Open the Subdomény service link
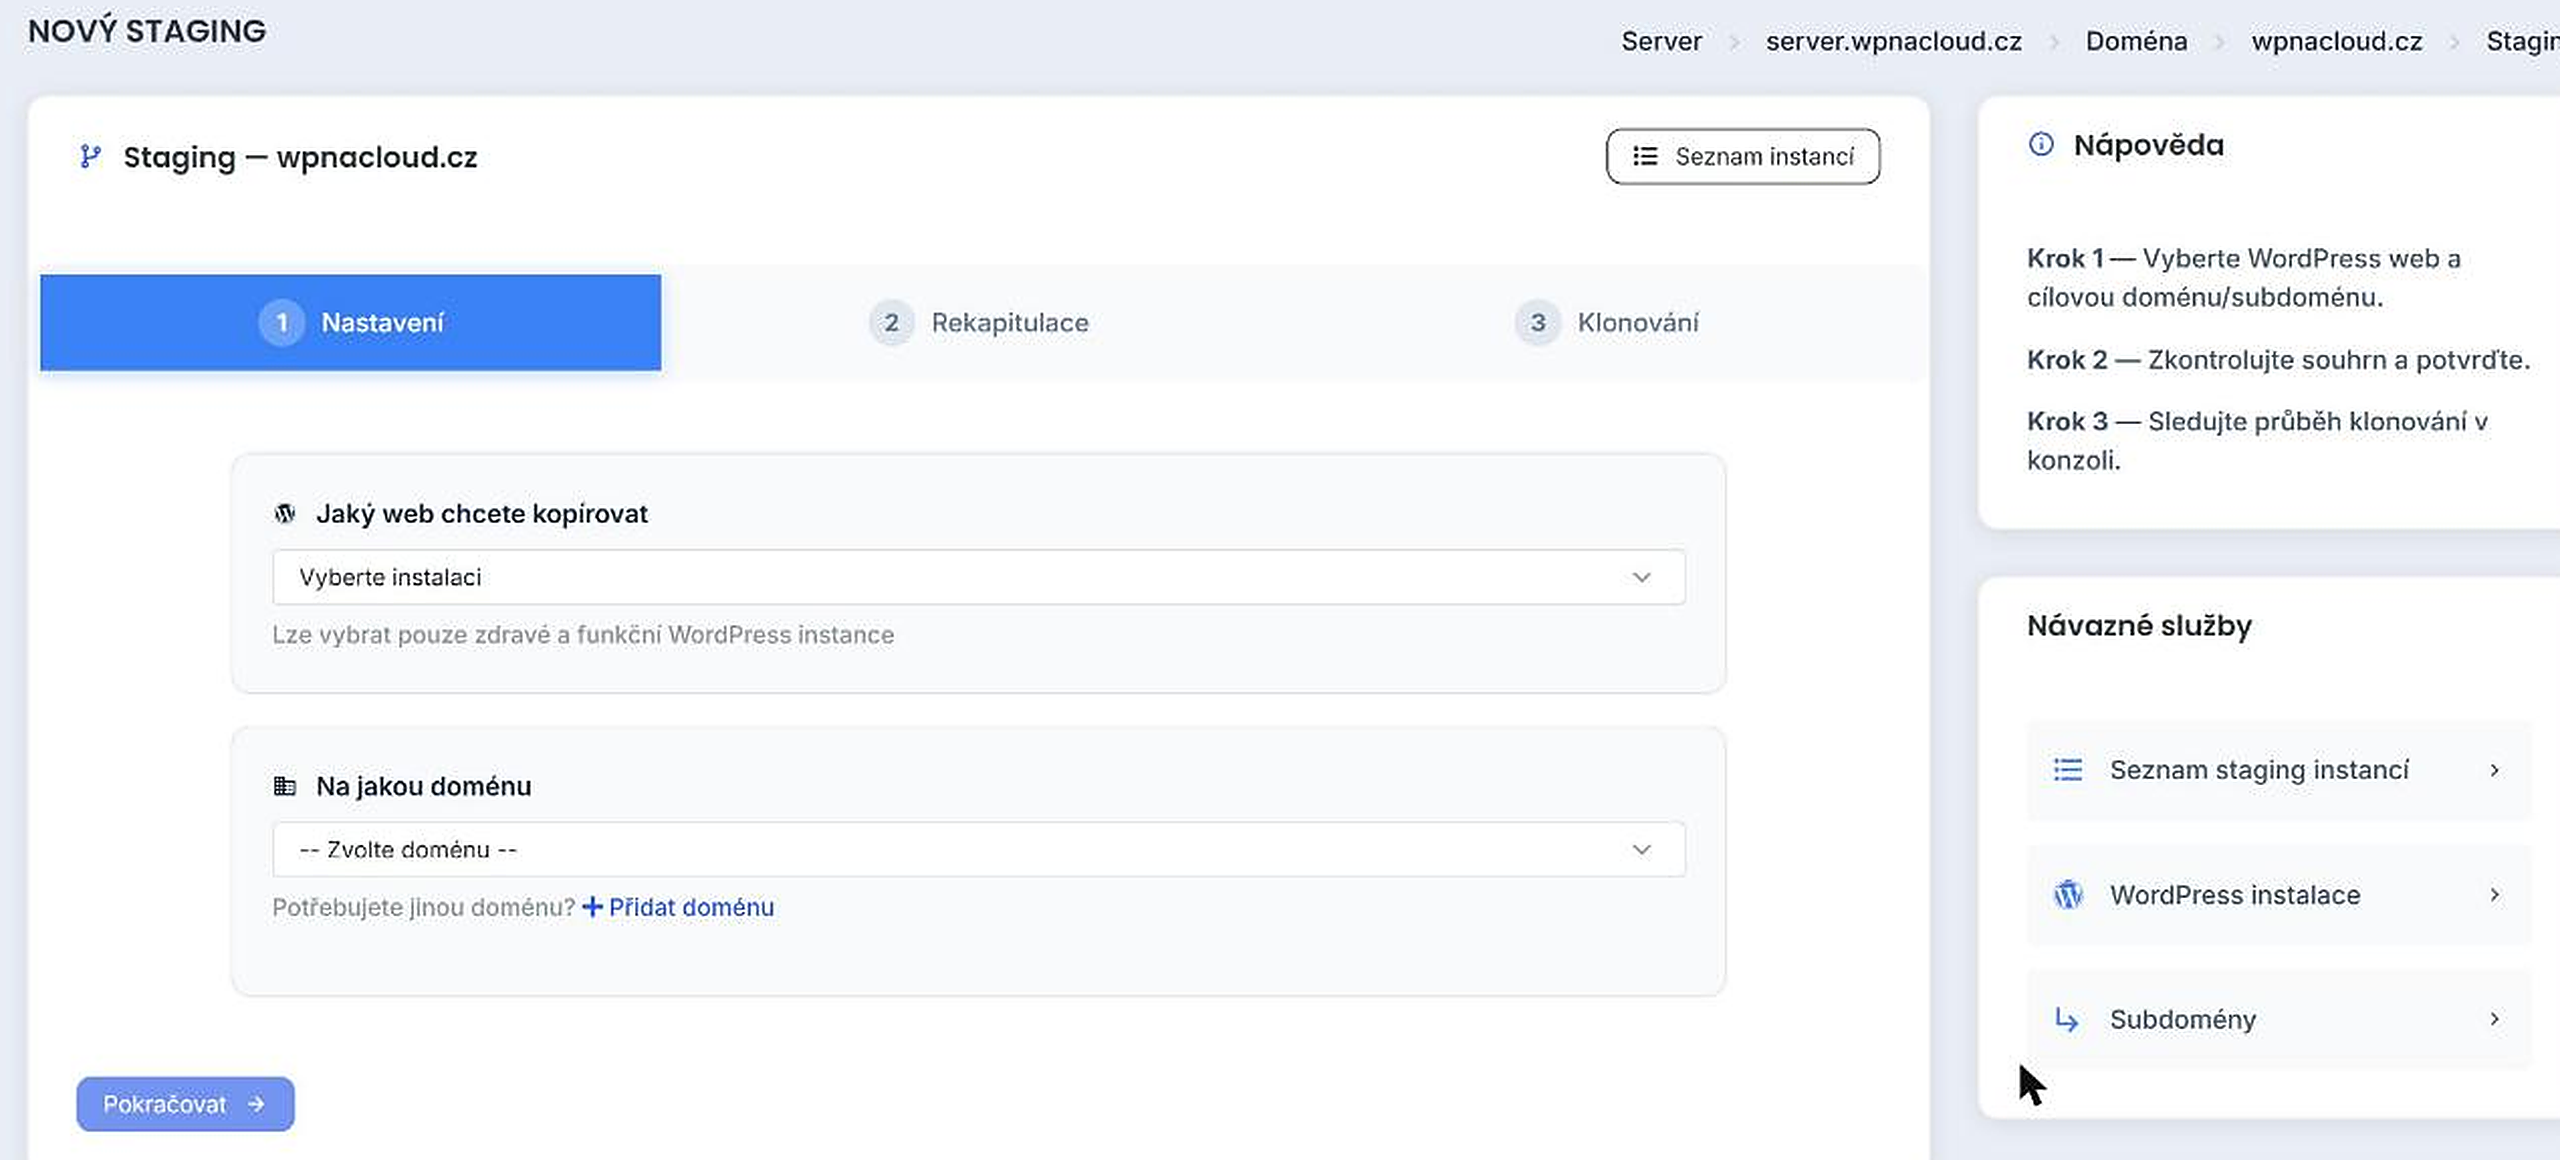Screen dimensions: 2560x1160 (x=2279, y=1019)
